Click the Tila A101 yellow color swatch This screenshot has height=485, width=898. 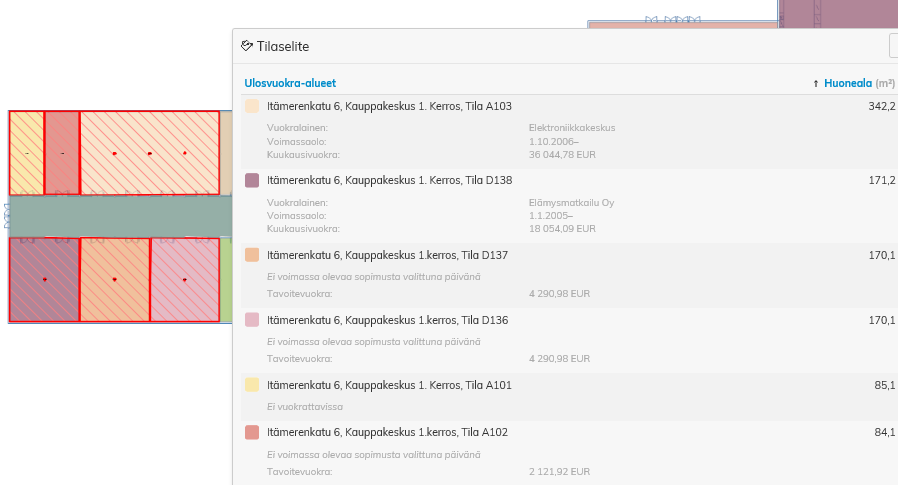pos(252,385)
